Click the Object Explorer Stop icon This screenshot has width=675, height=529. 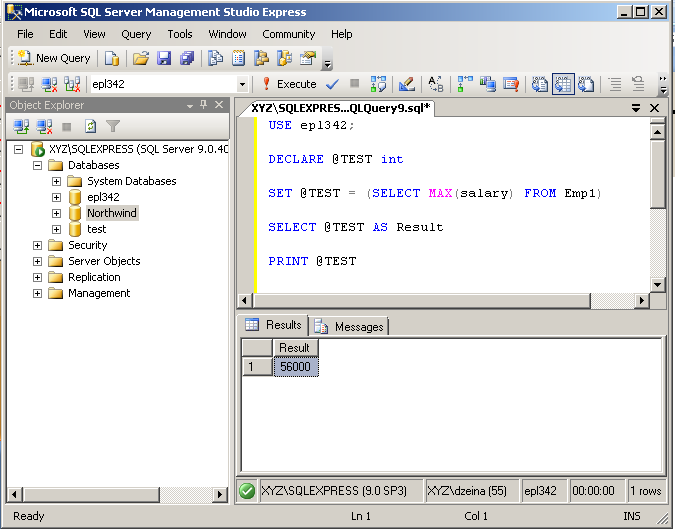coord(67,127)
